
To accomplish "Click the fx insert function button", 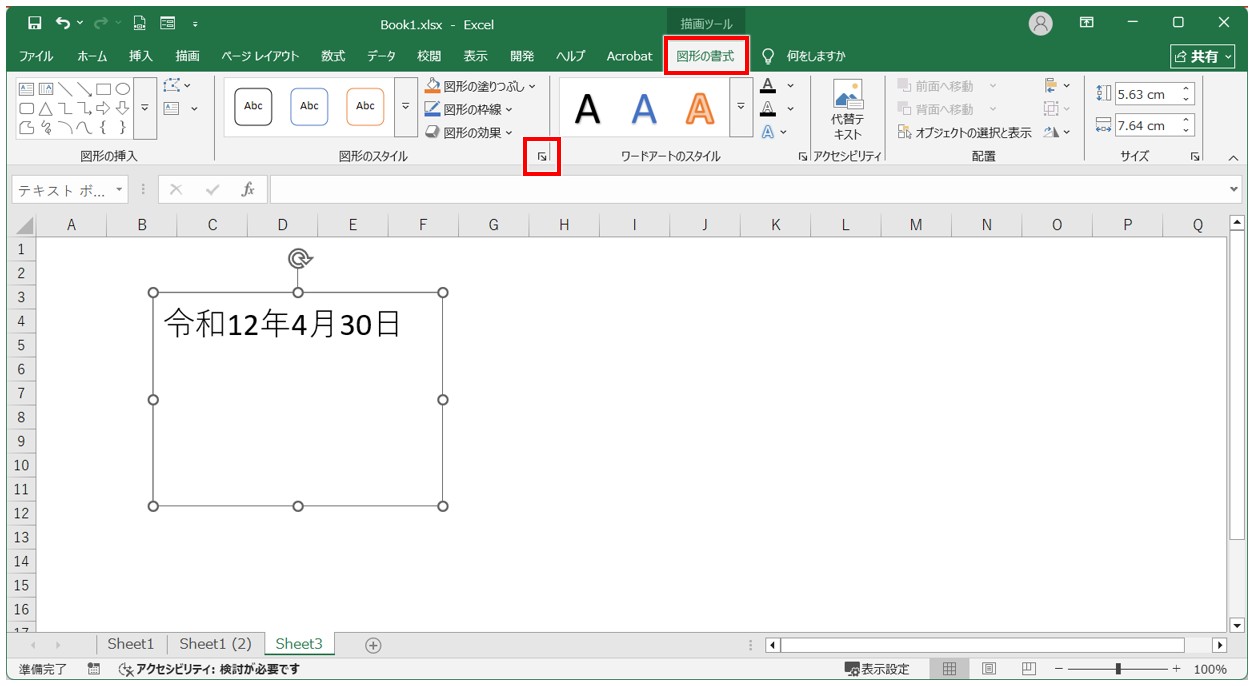I will [x=248, y=189].
